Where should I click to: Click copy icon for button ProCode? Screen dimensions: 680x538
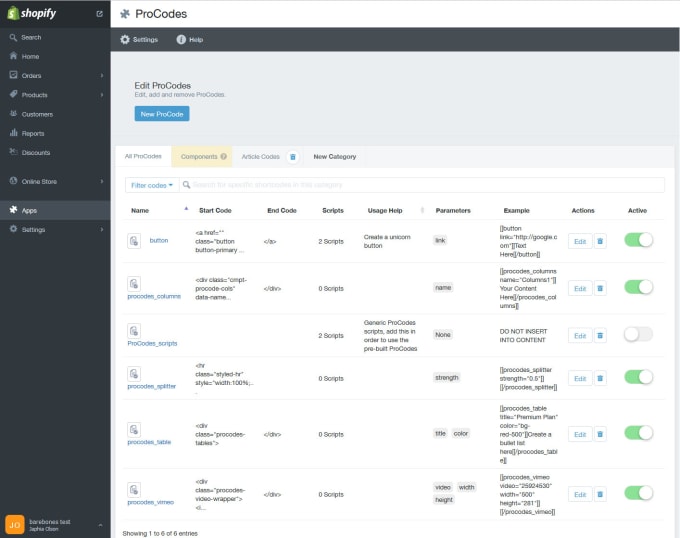pos(134,241)
